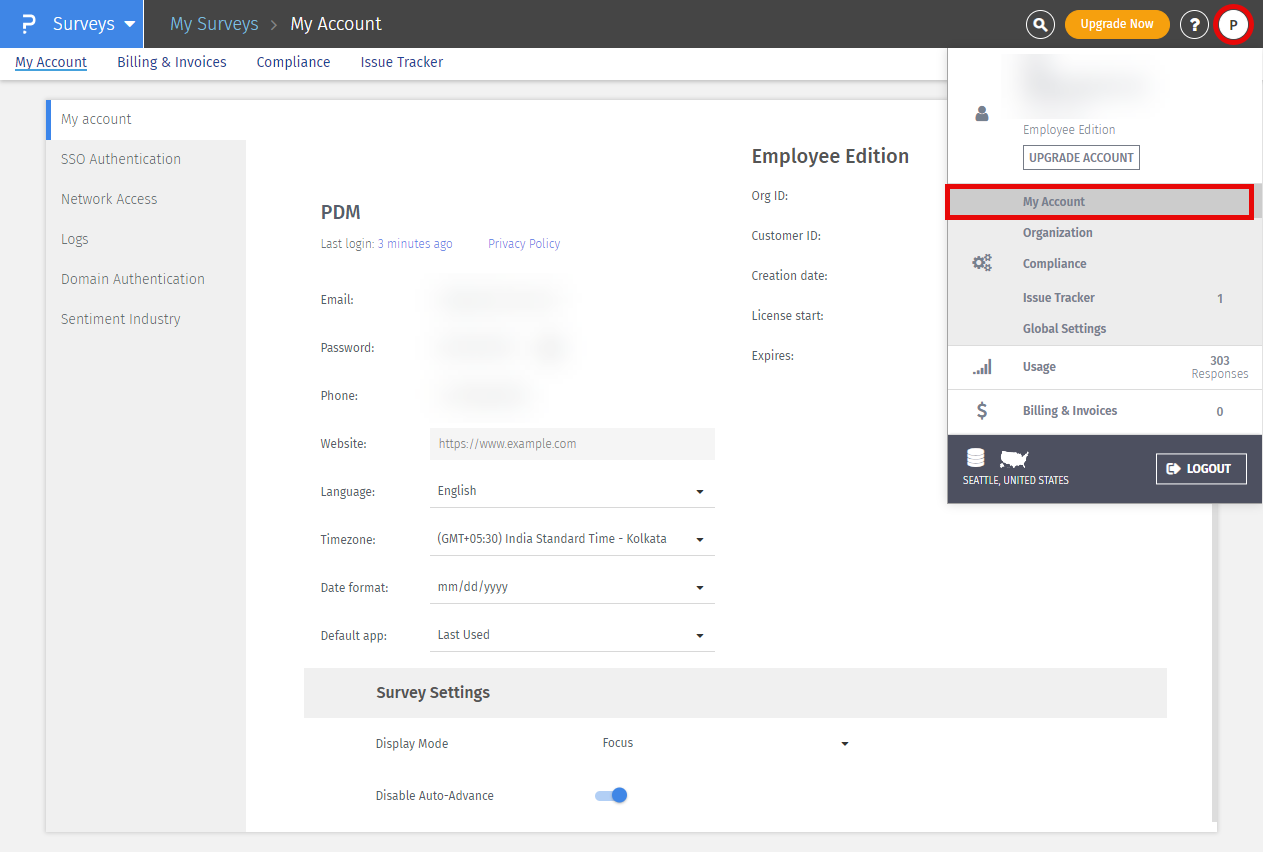Open the Privacy Policy link
The height and width of the screenshot is (852, 1263).
pyautogui.click(x=524, y=244)
